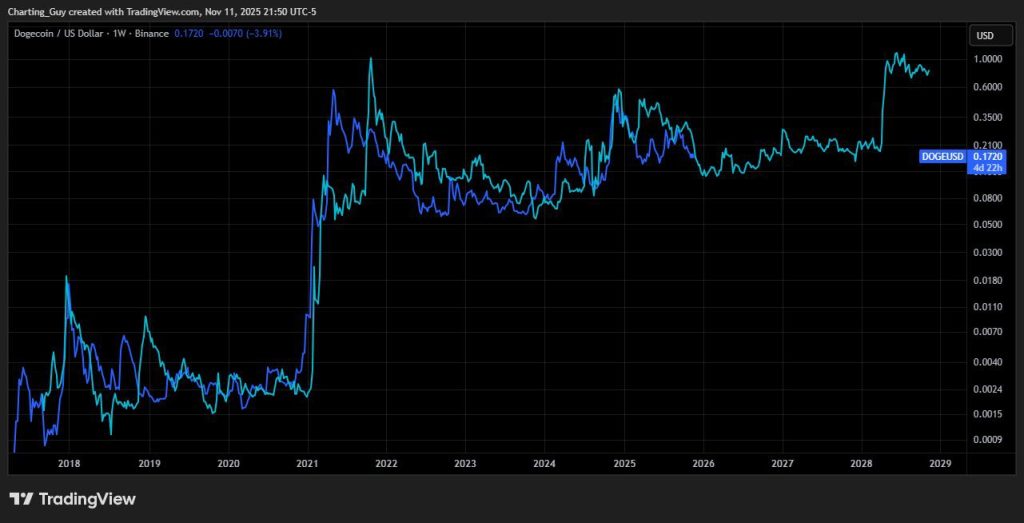Screen dimensions: 1024x523
Task: Open the USD currency selector
Action: point(985,36)
